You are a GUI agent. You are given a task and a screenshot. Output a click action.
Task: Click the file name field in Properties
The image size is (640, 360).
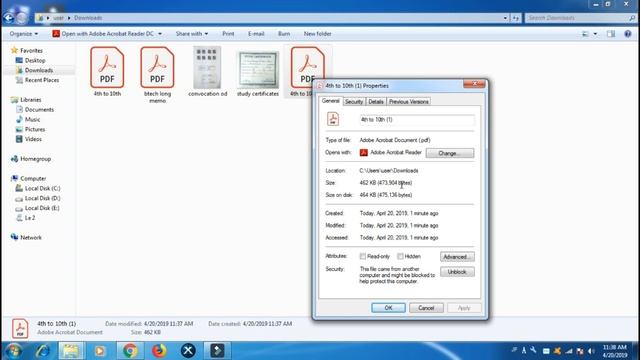coord(417,120)
